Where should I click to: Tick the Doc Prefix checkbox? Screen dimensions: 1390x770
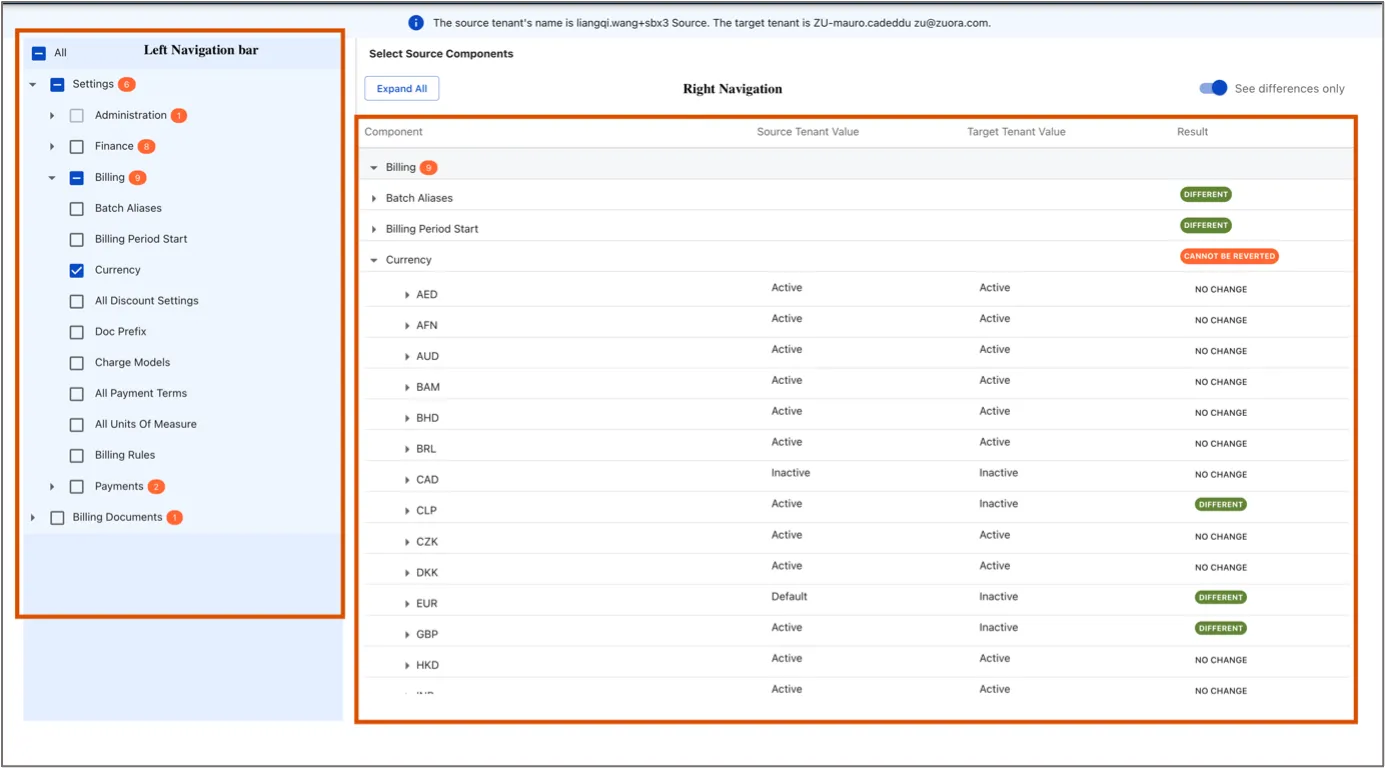tap(77, 332)
